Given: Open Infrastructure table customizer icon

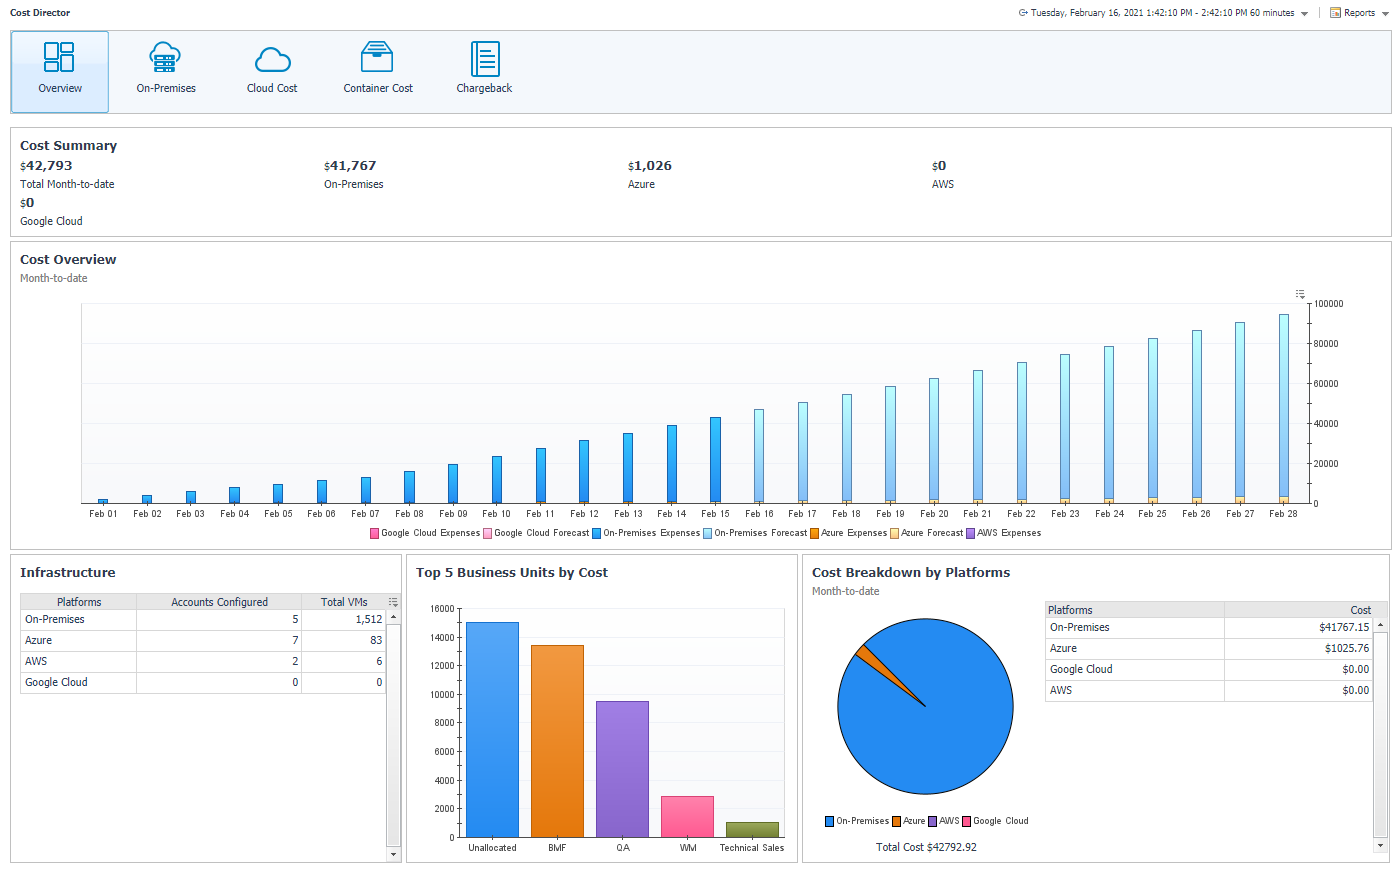Looking at the screenshot, I should 393,602.
